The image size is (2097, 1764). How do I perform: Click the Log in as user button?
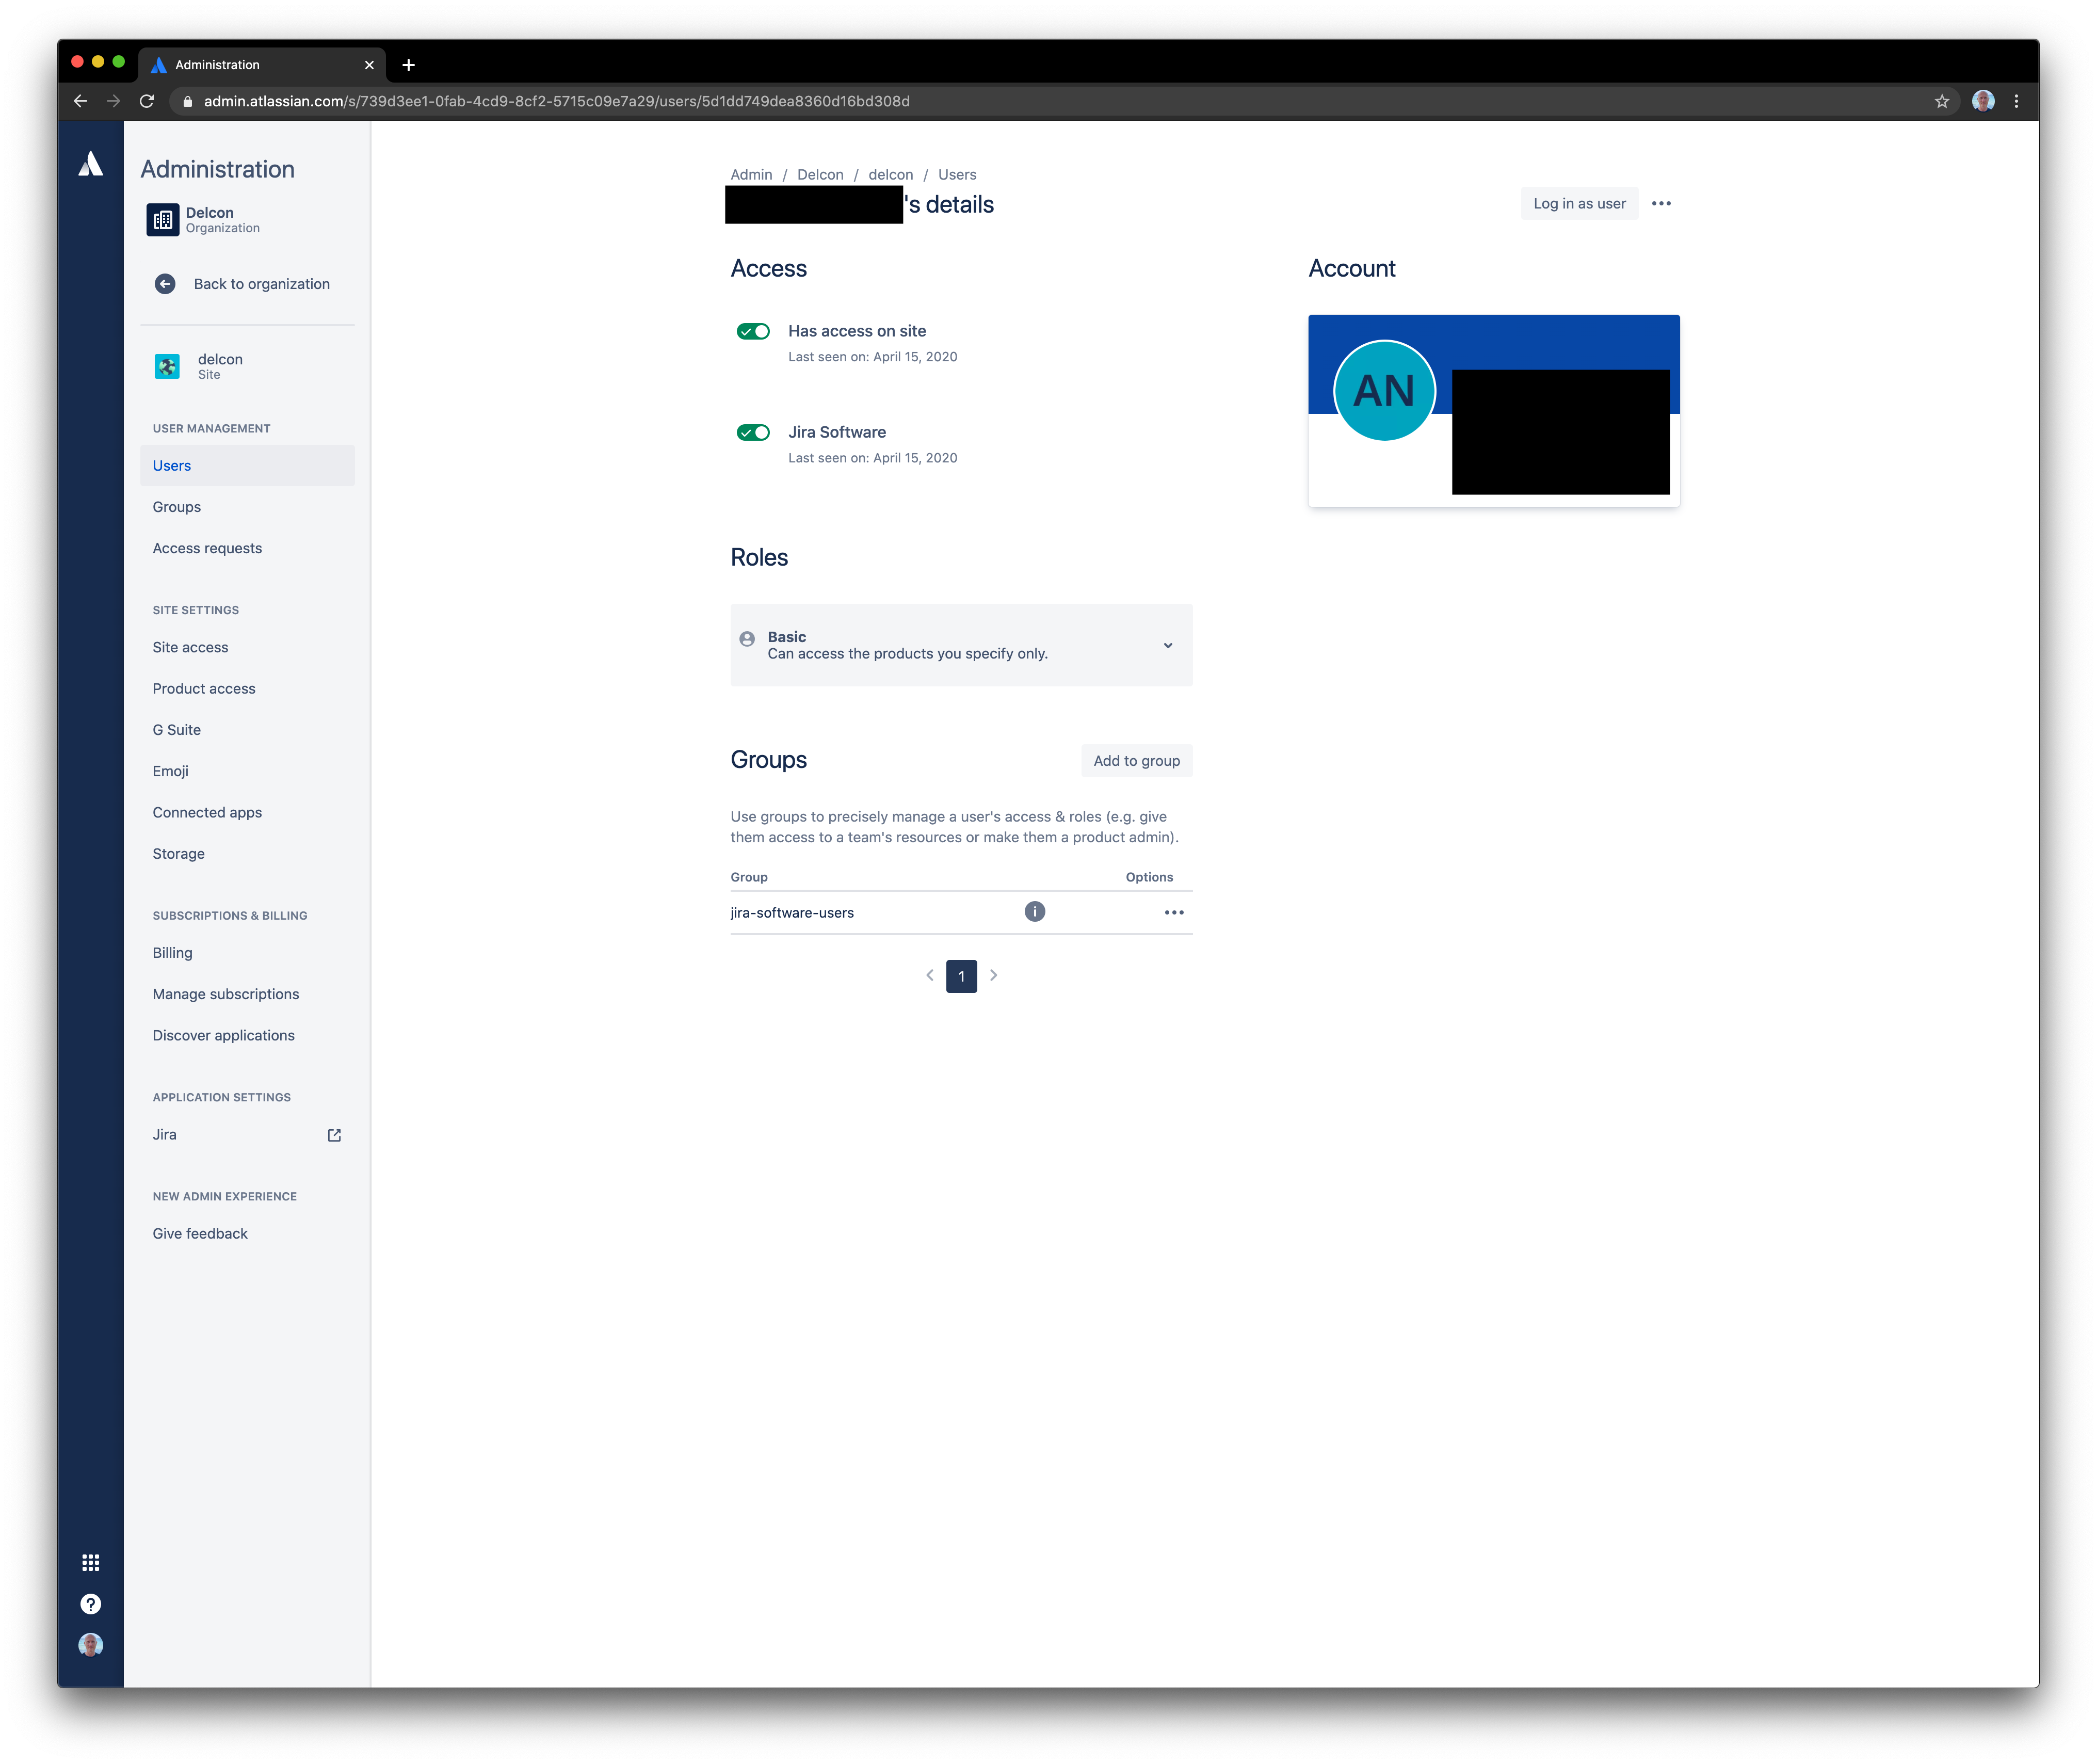(x=1579, y=203)
